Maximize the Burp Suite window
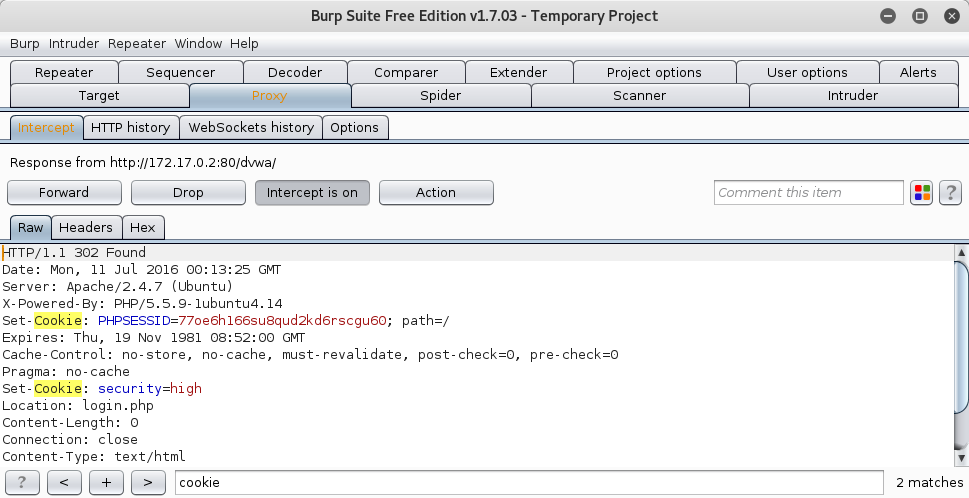 point(920,16)
